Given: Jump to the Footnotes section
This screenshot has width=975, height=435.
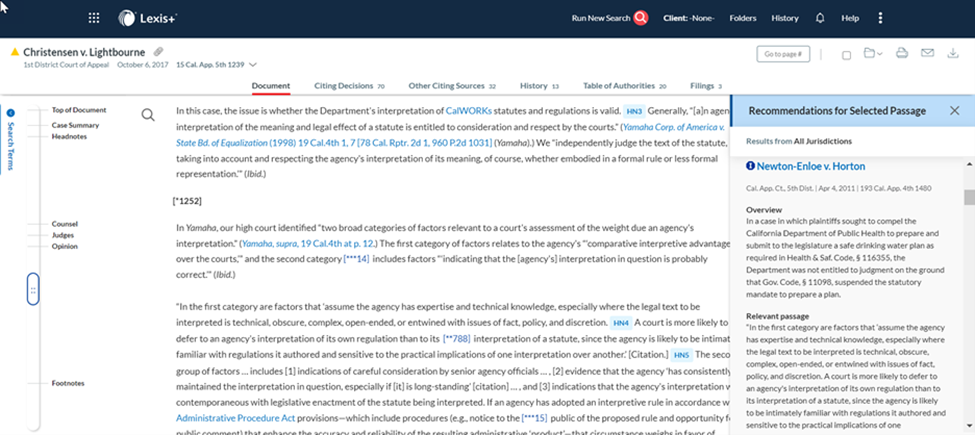Looking at the screenshot, I should pos(68,383).
